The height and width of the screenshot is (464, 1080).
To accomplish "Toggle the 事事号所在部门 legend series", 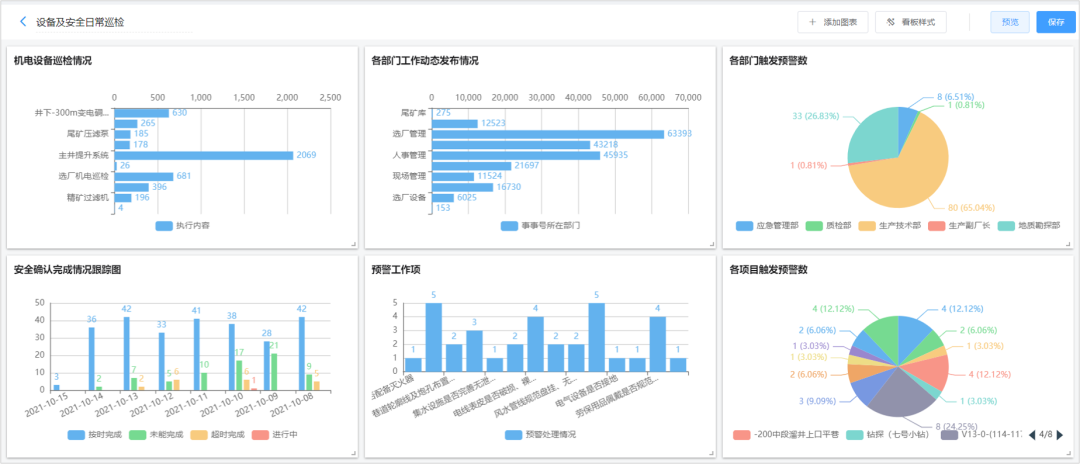I will point(540,226).
